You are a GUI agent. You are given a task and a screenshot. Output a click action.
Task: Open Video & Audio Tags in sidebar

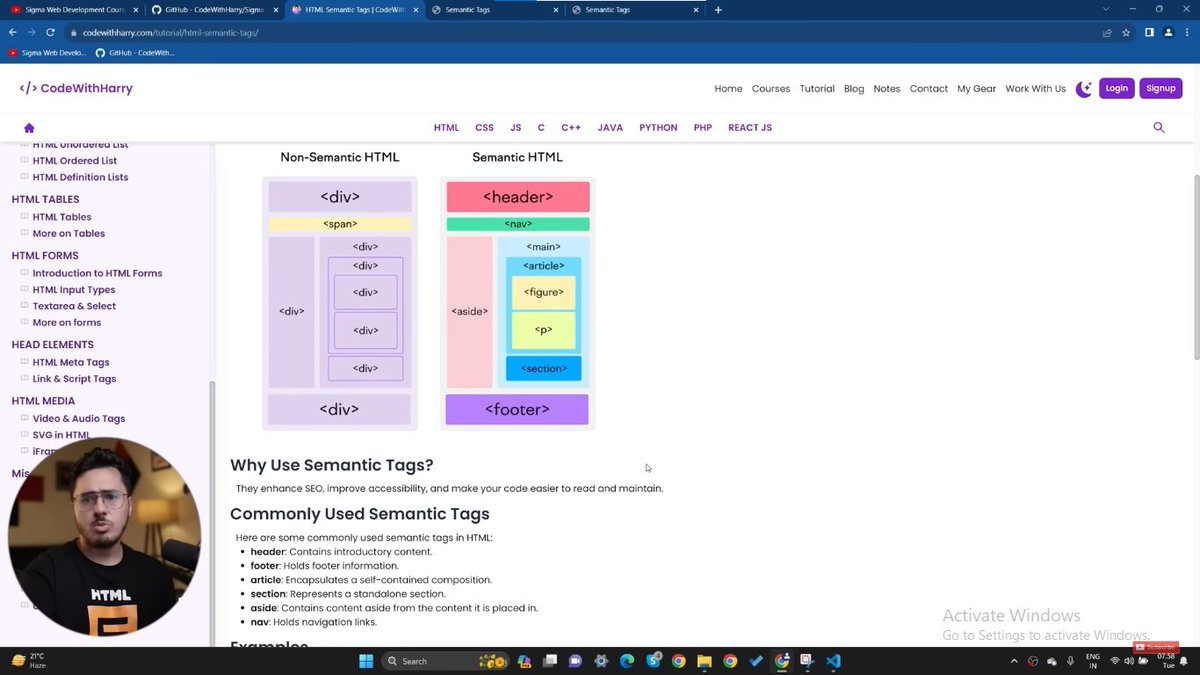pyautogui.click(x=79, y=419)
